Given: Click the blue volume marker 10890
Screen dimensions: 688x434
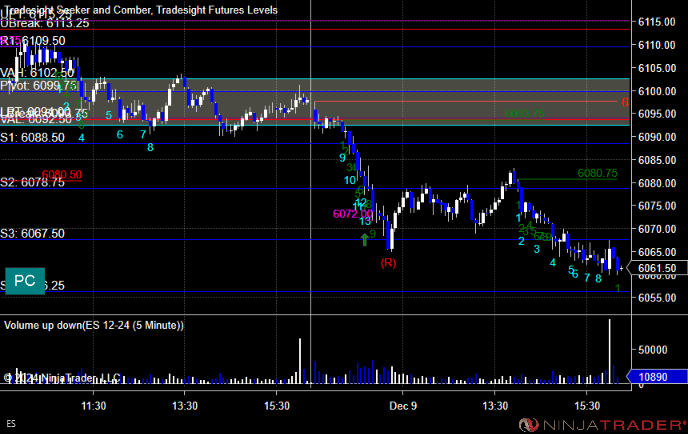Looking at the screenshot, I should click(657, 377).
